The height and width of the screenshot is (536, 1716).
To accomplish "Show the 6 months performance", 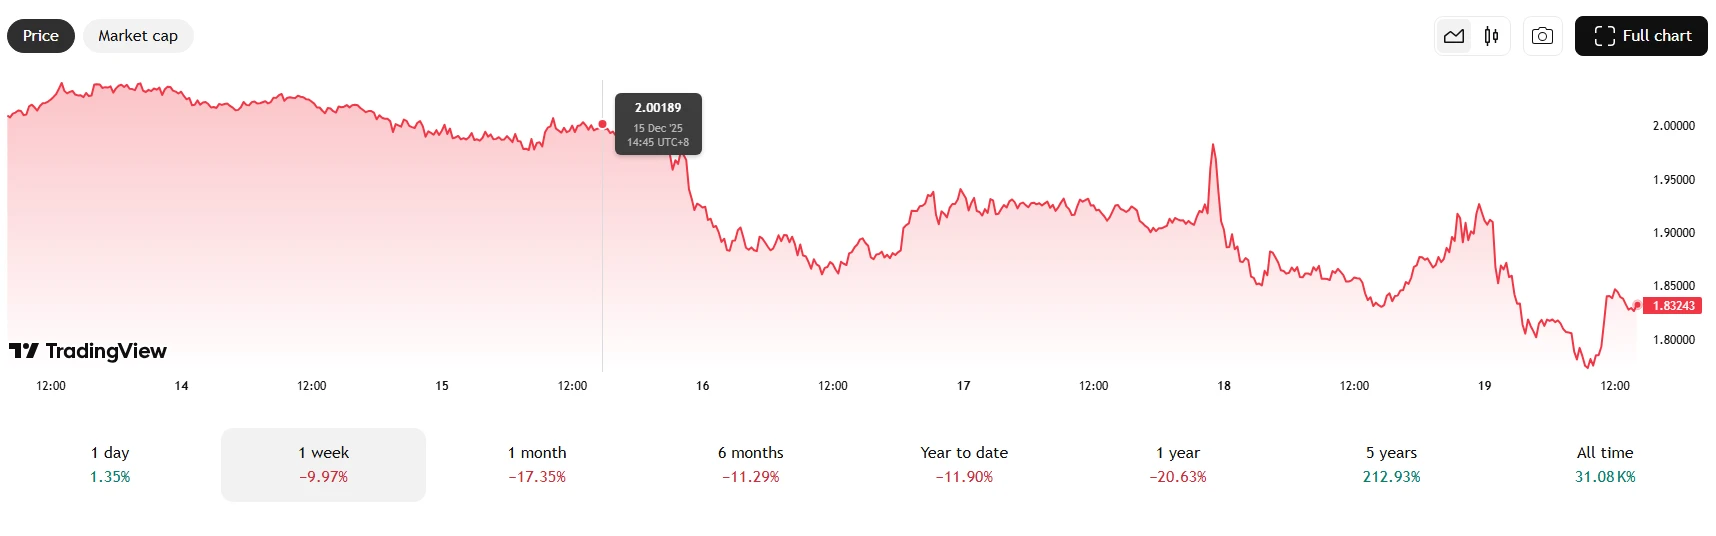I will tap(750, 465).
